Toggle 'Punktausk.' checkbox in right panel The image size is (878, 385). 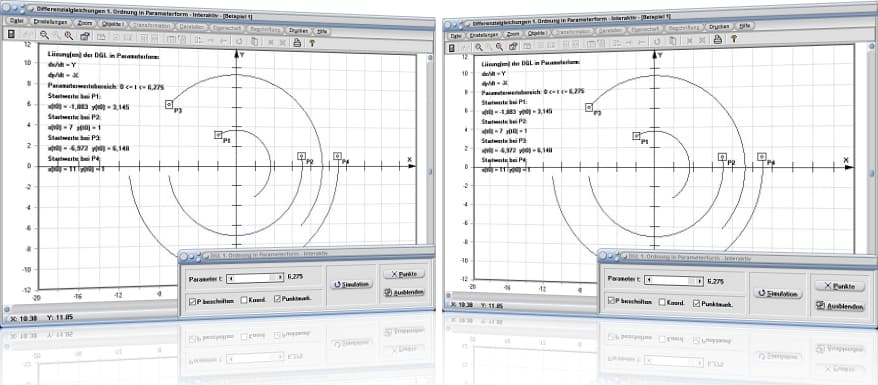tap(697, 303)
